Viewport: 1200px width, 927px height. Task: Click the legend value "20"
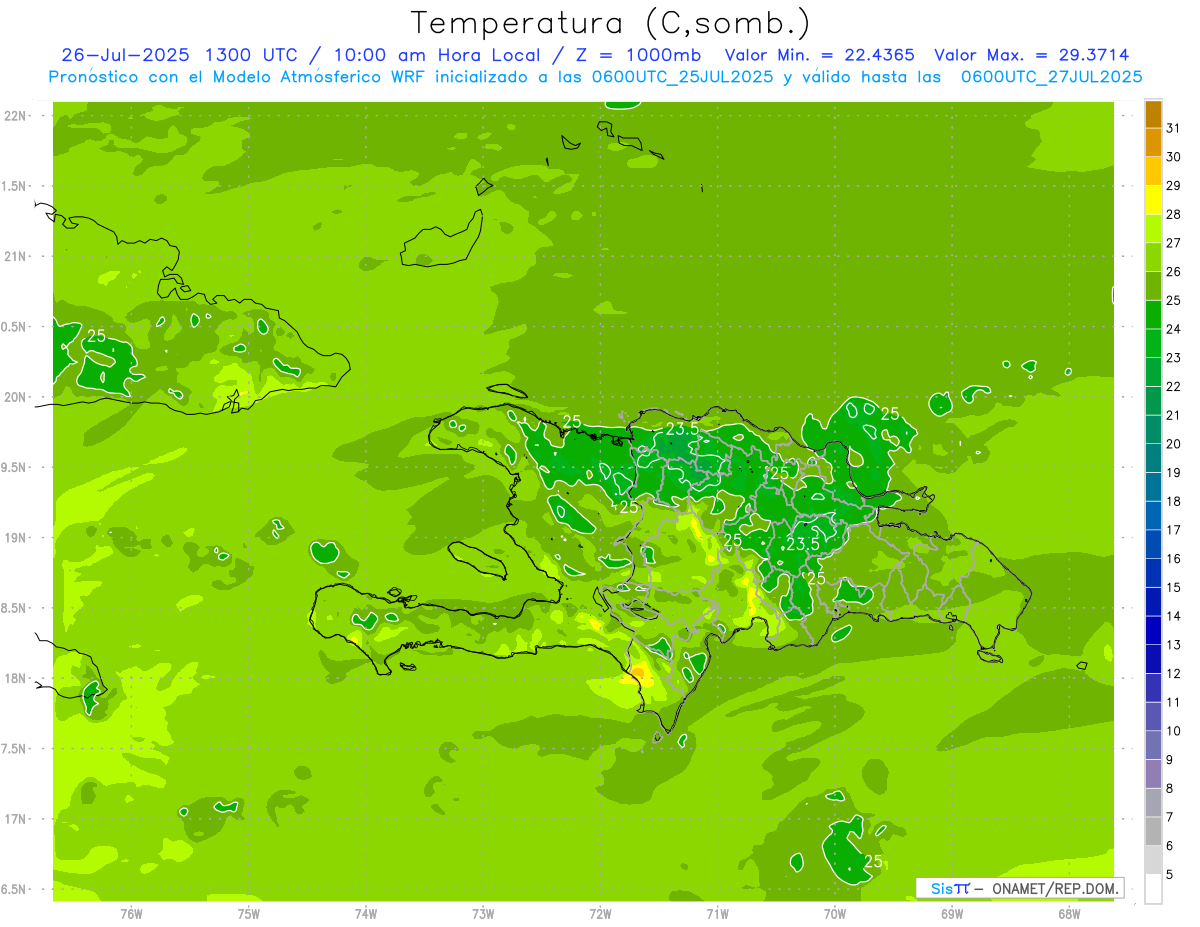point(1174,444)
